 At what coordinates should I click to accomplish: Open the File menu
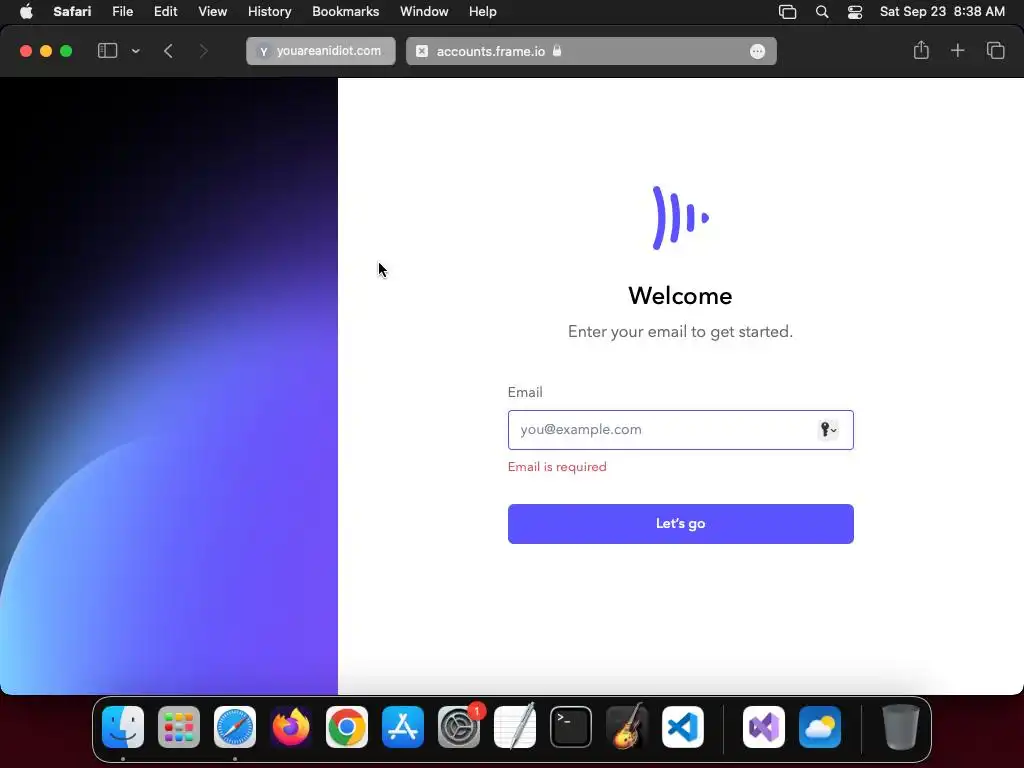tap(122, 12)
